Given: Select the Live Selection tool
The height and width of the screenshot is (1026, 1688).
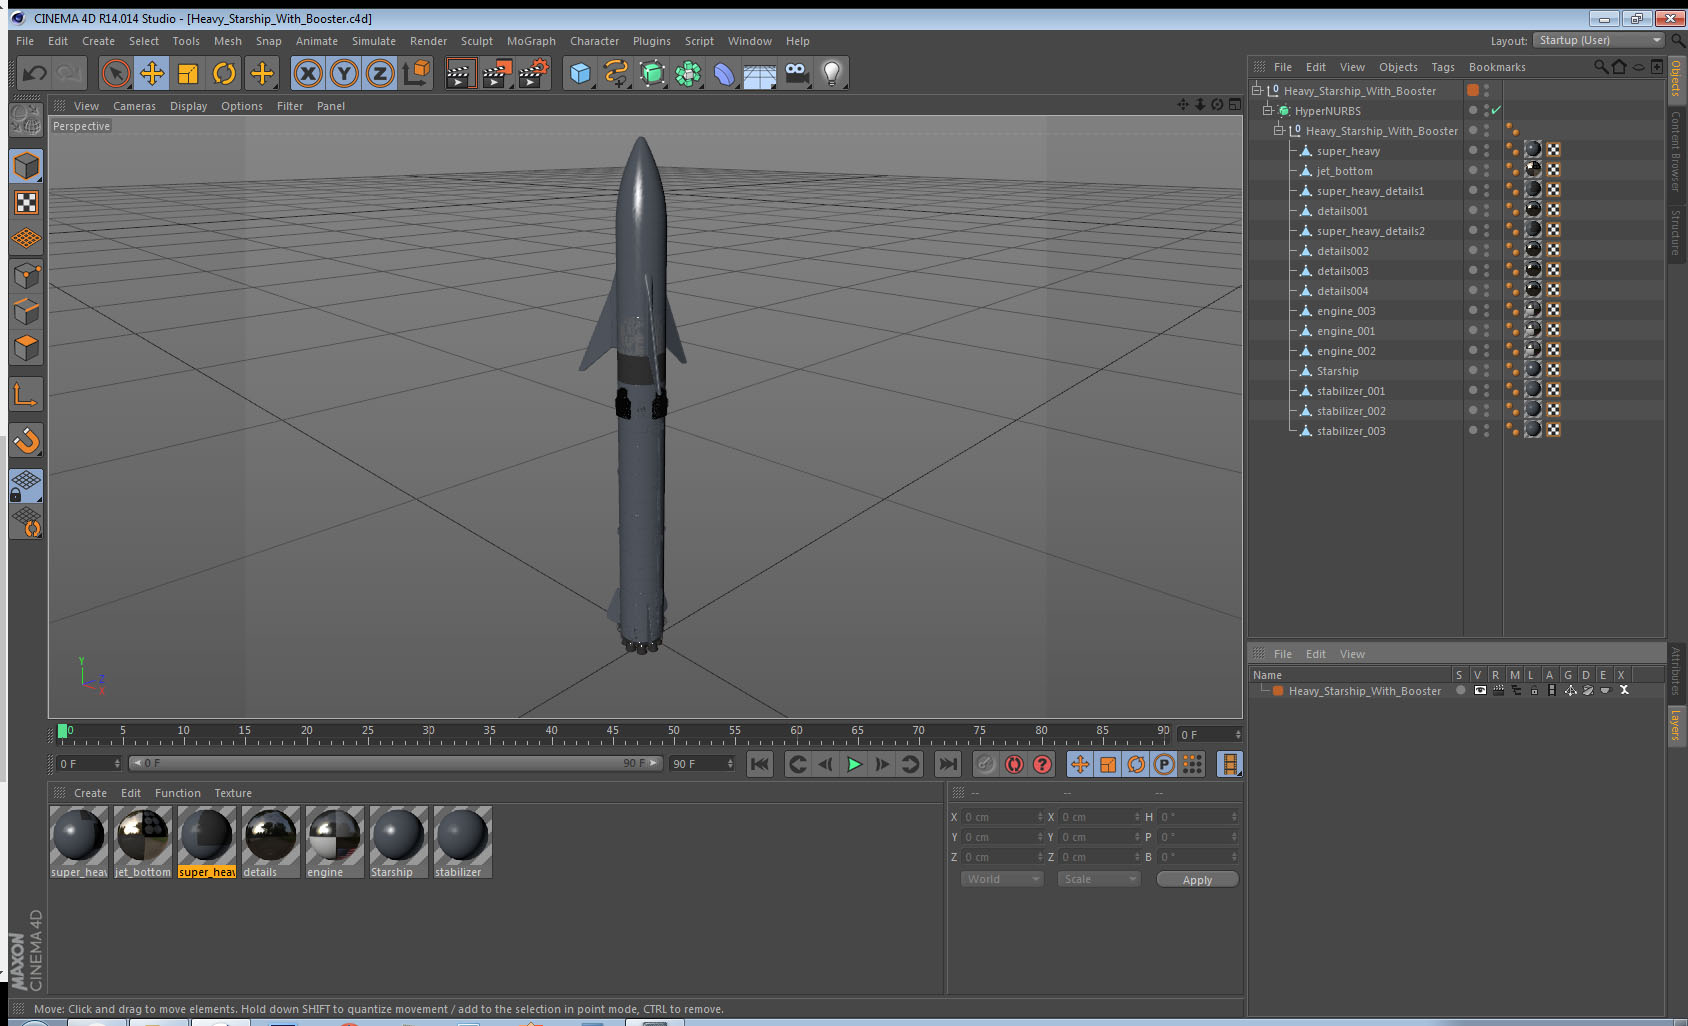Looking at the screenshot, I should (116, 73).
